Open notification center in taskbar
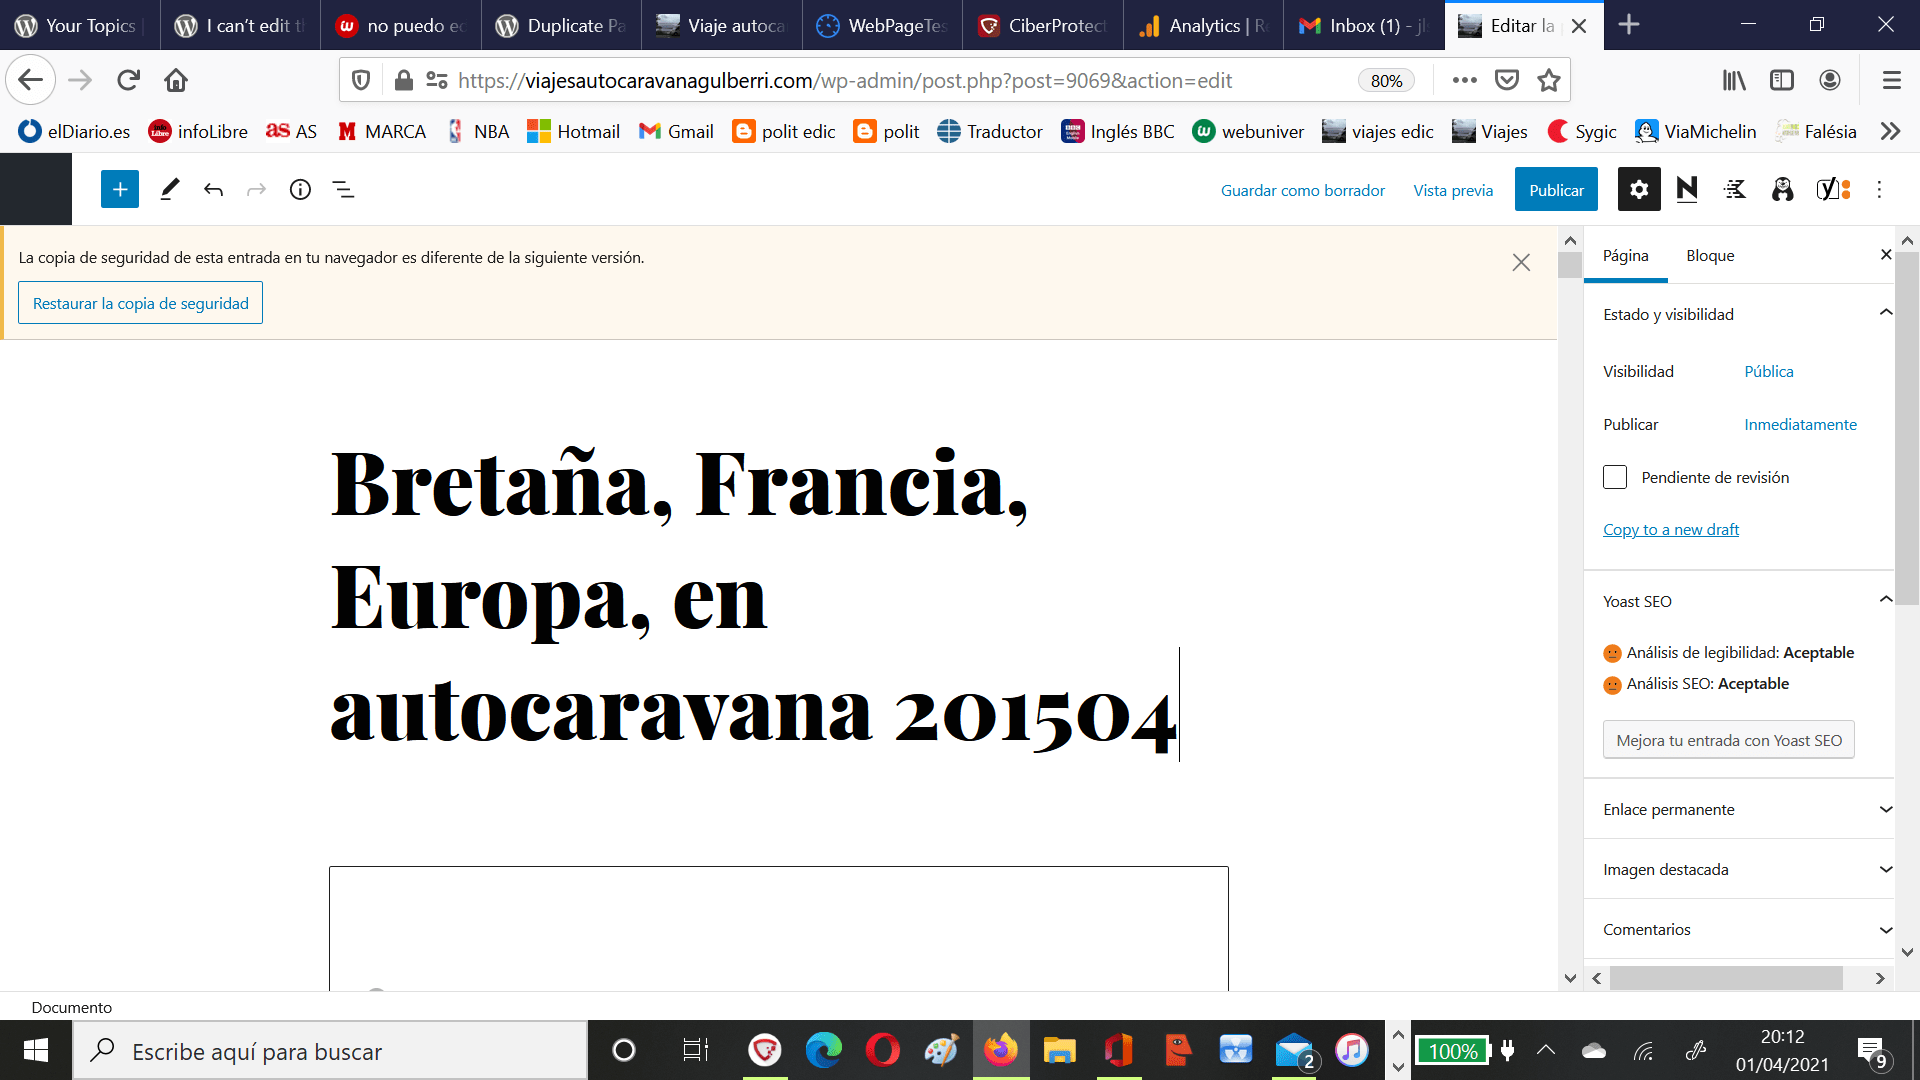This screenshot has height=1080, width=1920. tap(1872, 1051)
